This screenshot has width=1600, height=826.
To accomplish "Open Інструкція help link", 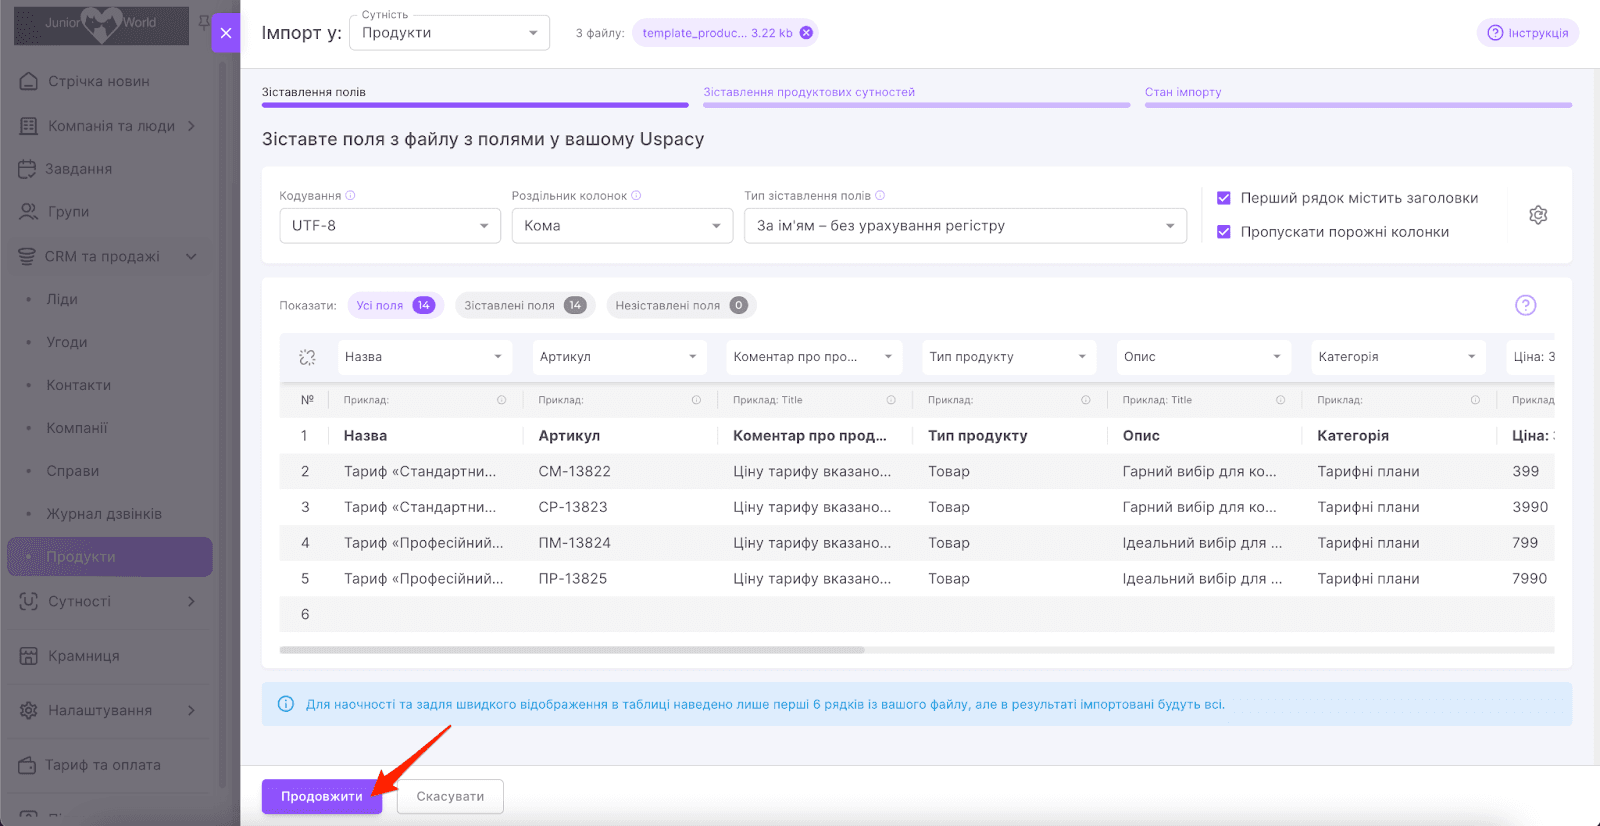I will pyautogui.click(x=1527, y=33).
